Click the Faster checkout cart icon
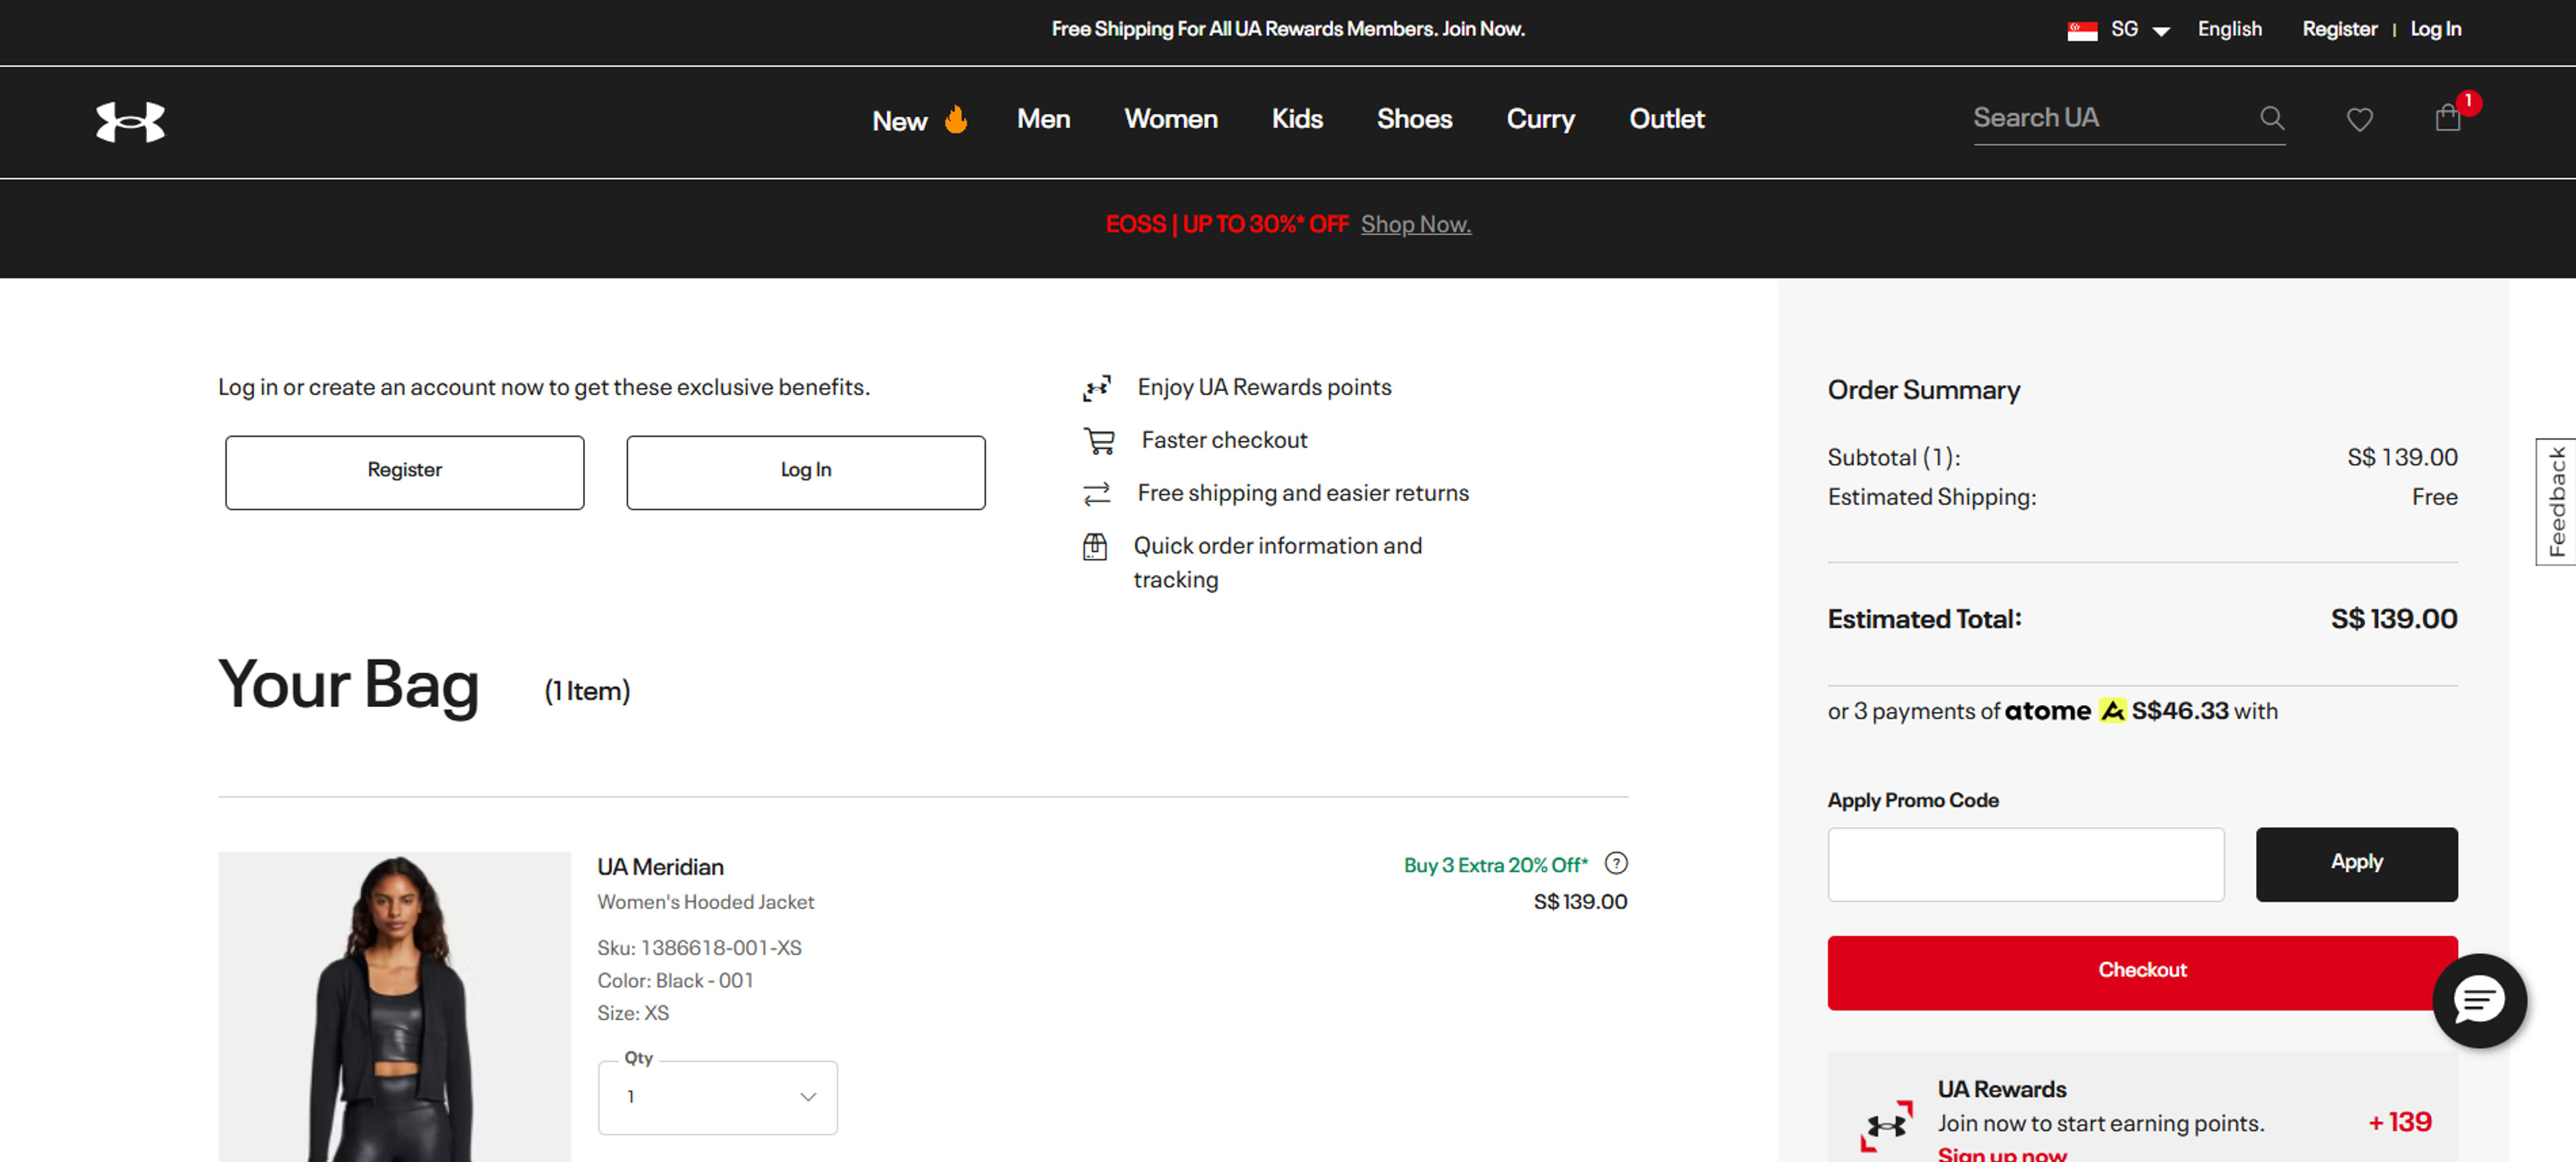This screenshot has width=2576, height=1162. [1099, 441]
